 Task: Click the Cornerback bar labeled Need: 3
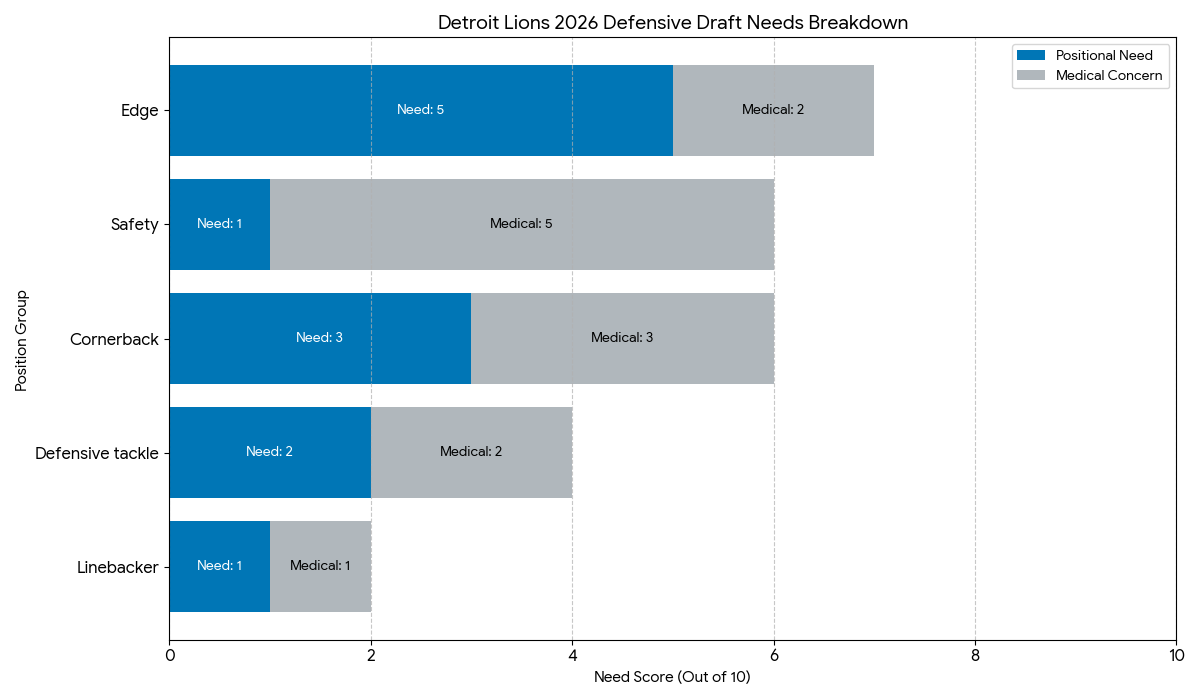pos(320,337)
